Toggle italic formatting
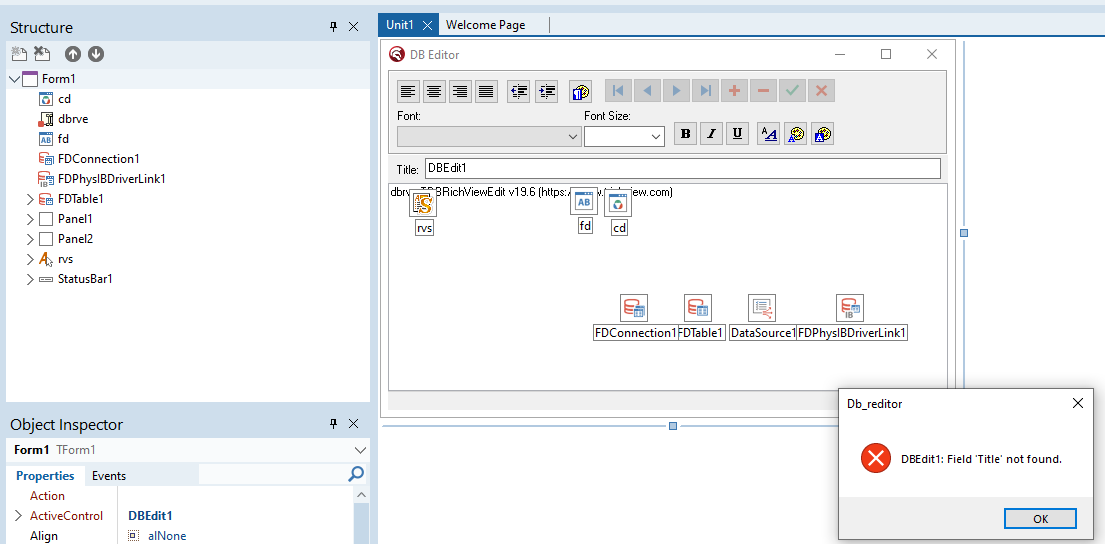The image size is (1105, 544). tap(712, 134)
